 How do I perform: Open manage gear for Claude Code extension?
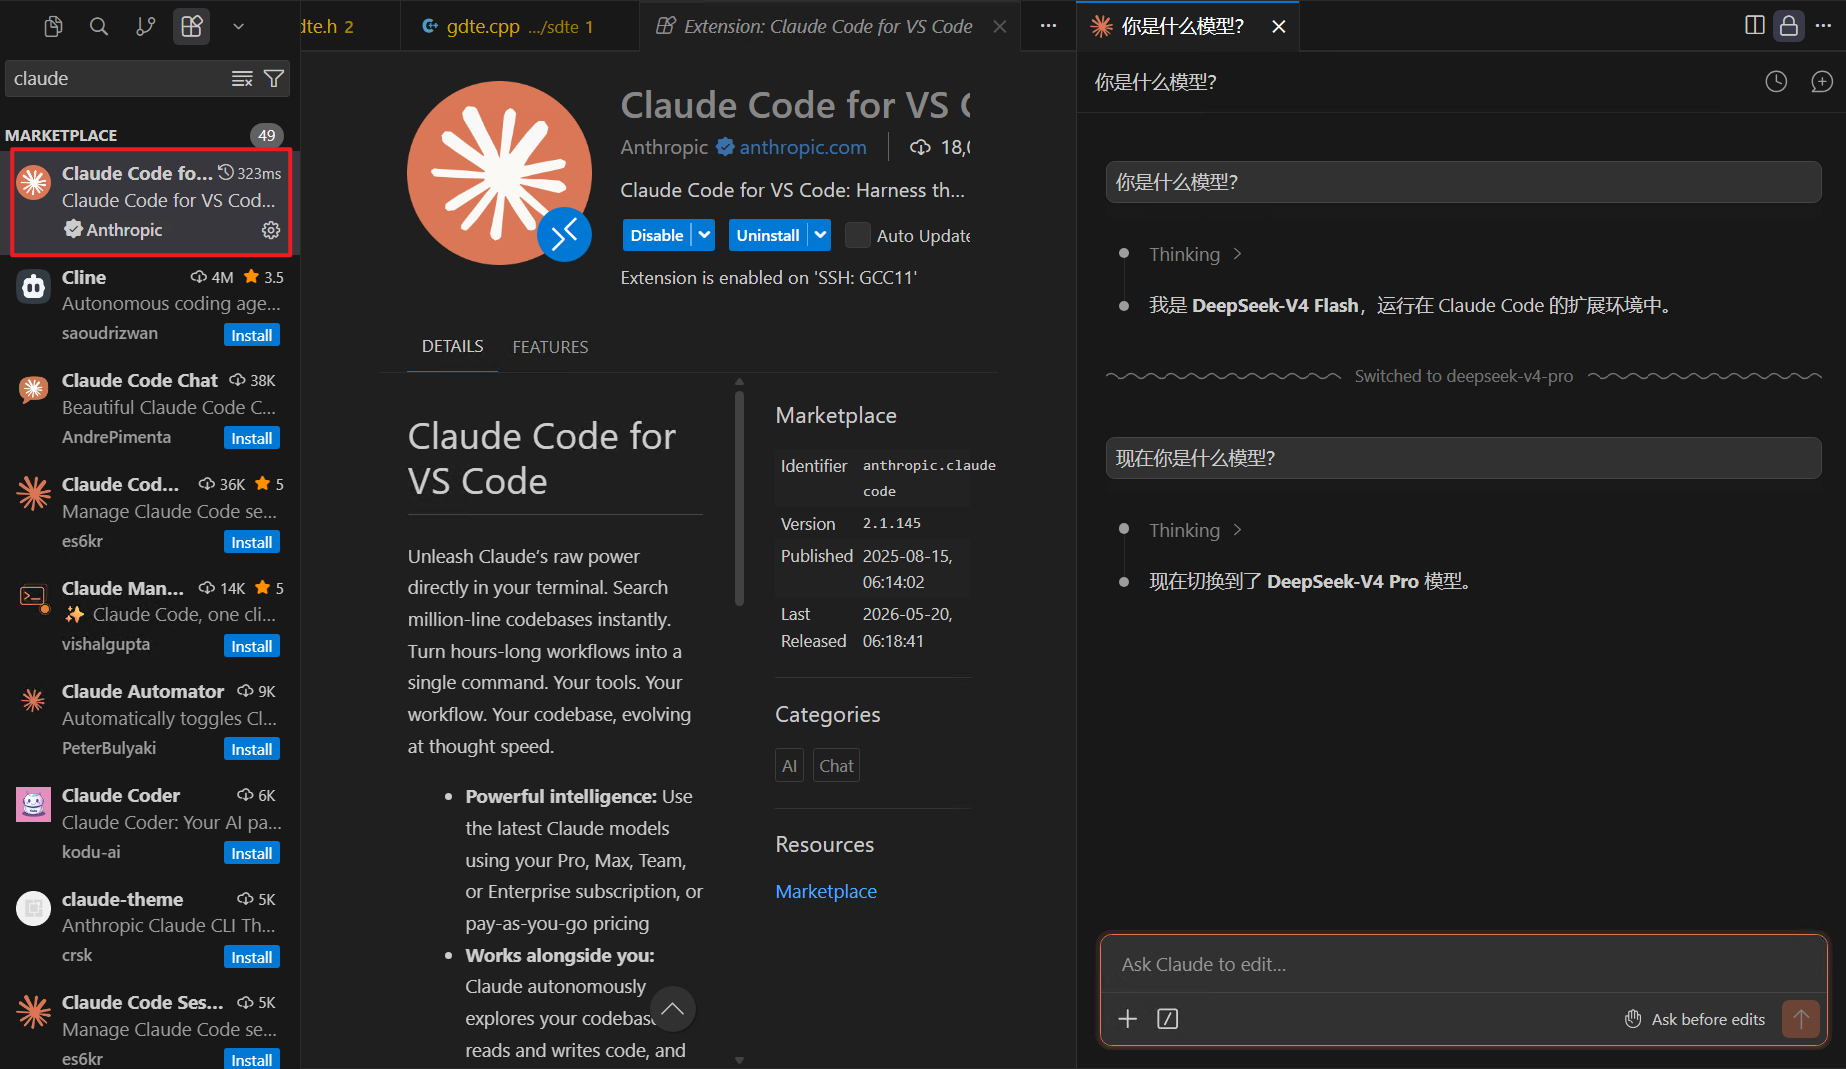point(271,230)
